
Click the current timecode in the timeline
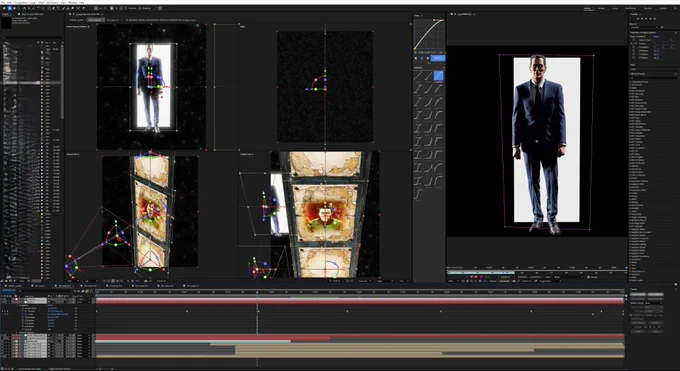(x=9, y=290)
